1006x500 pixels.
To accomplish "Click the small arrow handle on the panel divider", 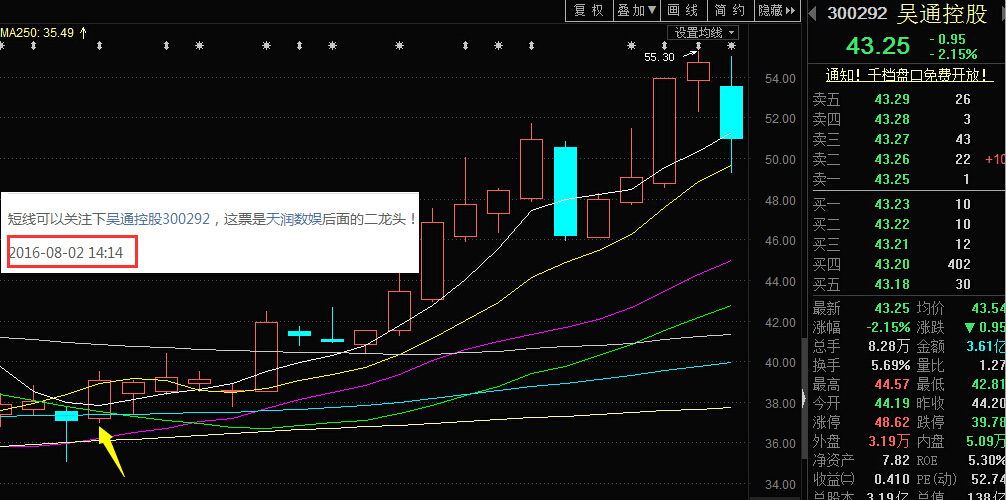I will pyautogui.click(x=802, y=400).
